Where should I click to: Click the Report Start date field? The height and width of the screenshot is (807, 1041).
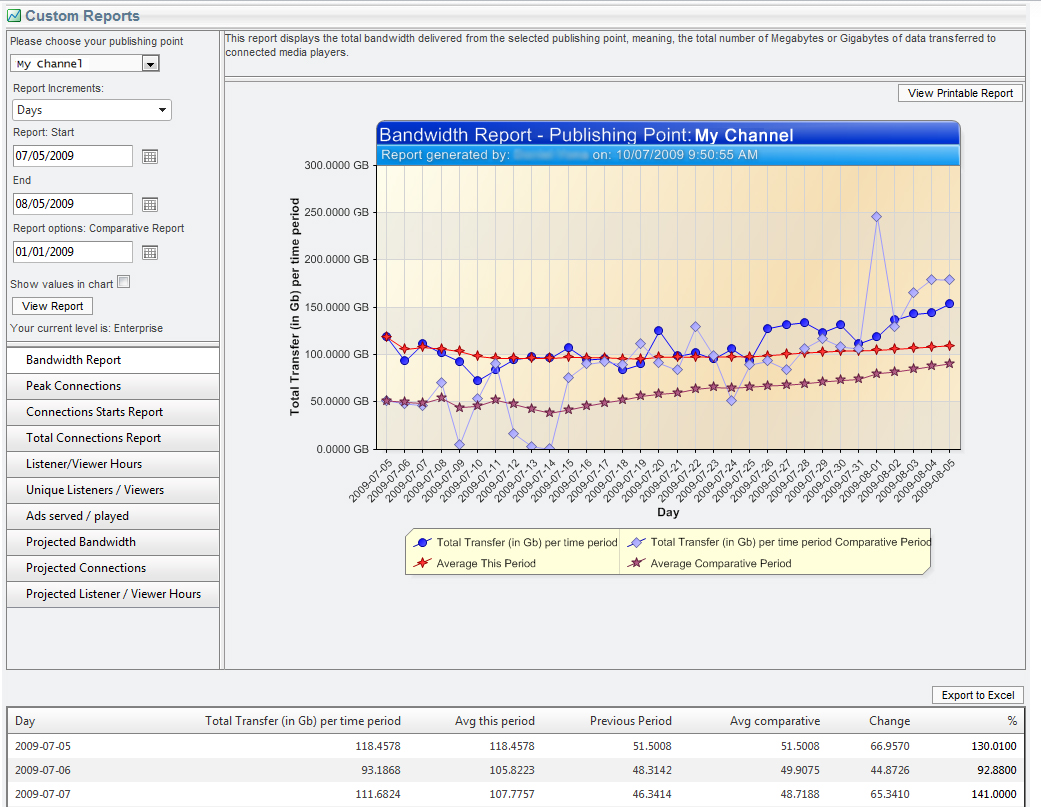pyautogui.click(x=72, y=156)
